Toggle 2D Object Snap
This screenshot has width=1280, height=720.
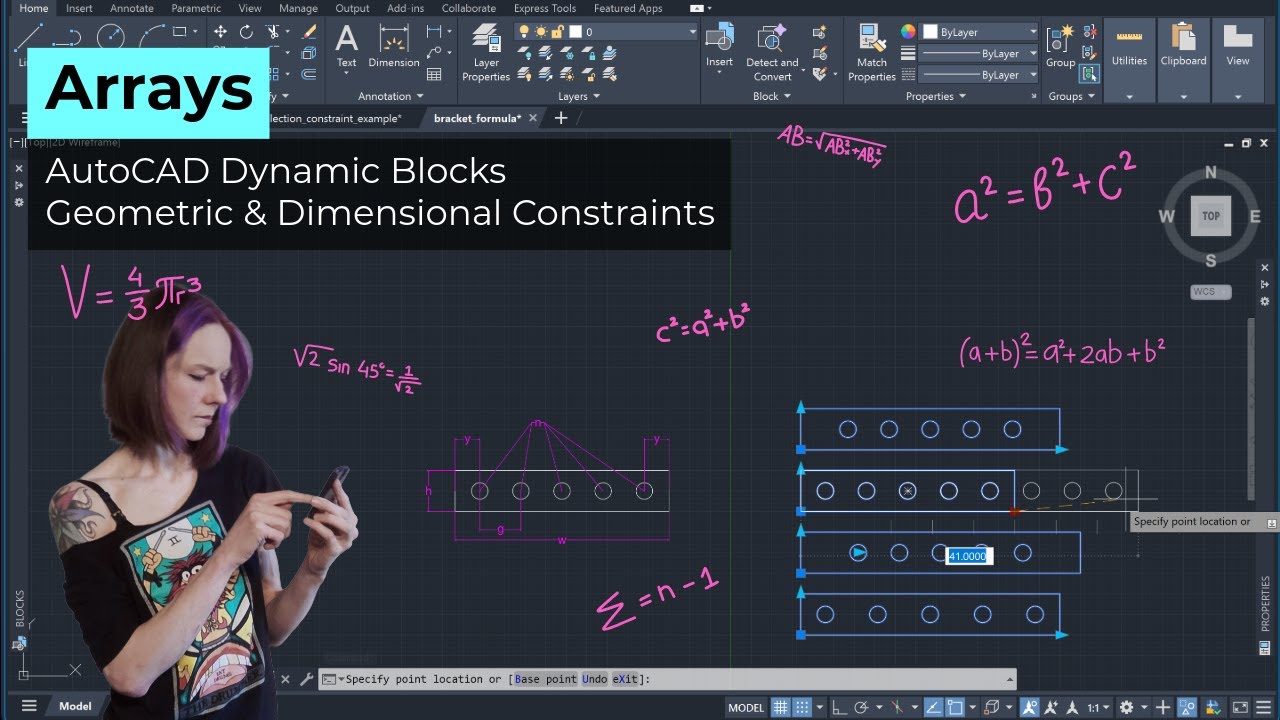pos(955,707)
